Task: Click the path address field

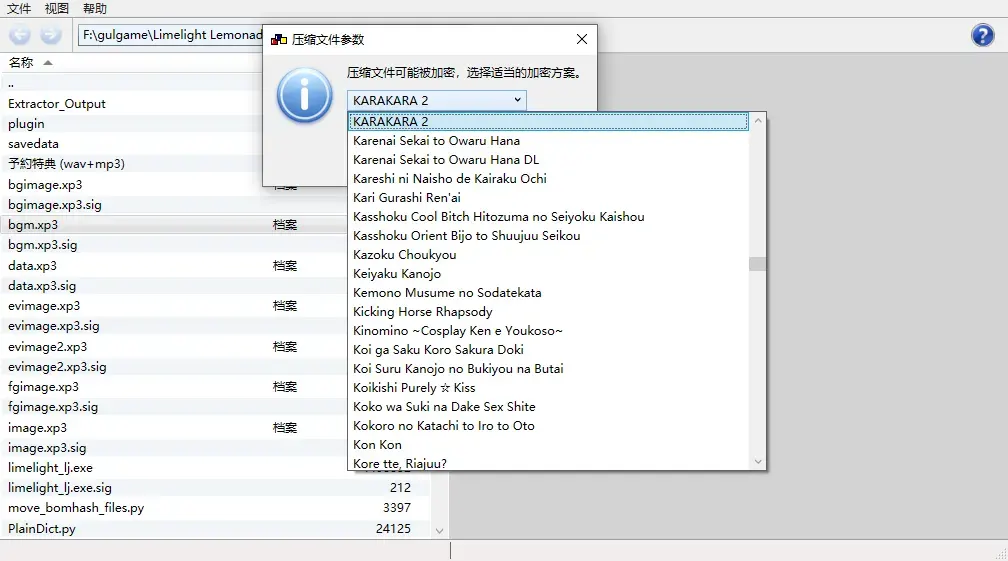Action: (171, 35)
